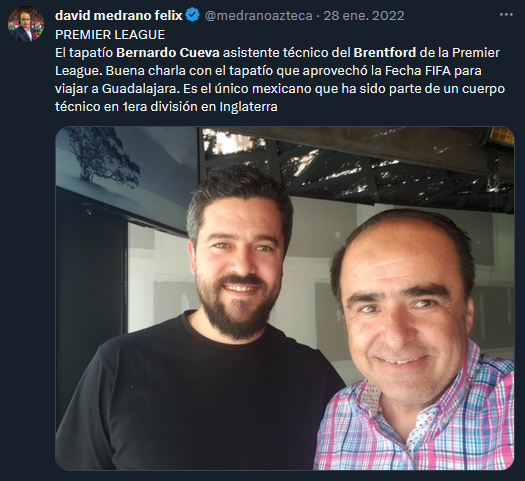This screenshot has height=481, width=525.
Task: Click the latticed ceiling area of the photo
Action: click(x=358, y=167)
